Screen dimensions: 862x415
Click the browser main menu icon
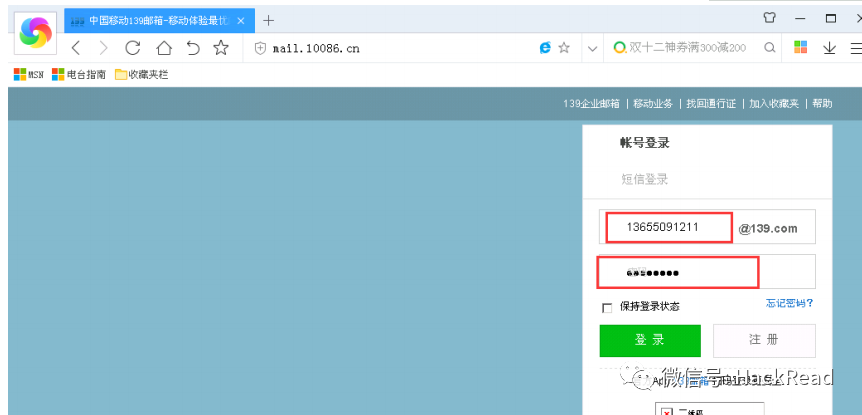tap(856, 48)
